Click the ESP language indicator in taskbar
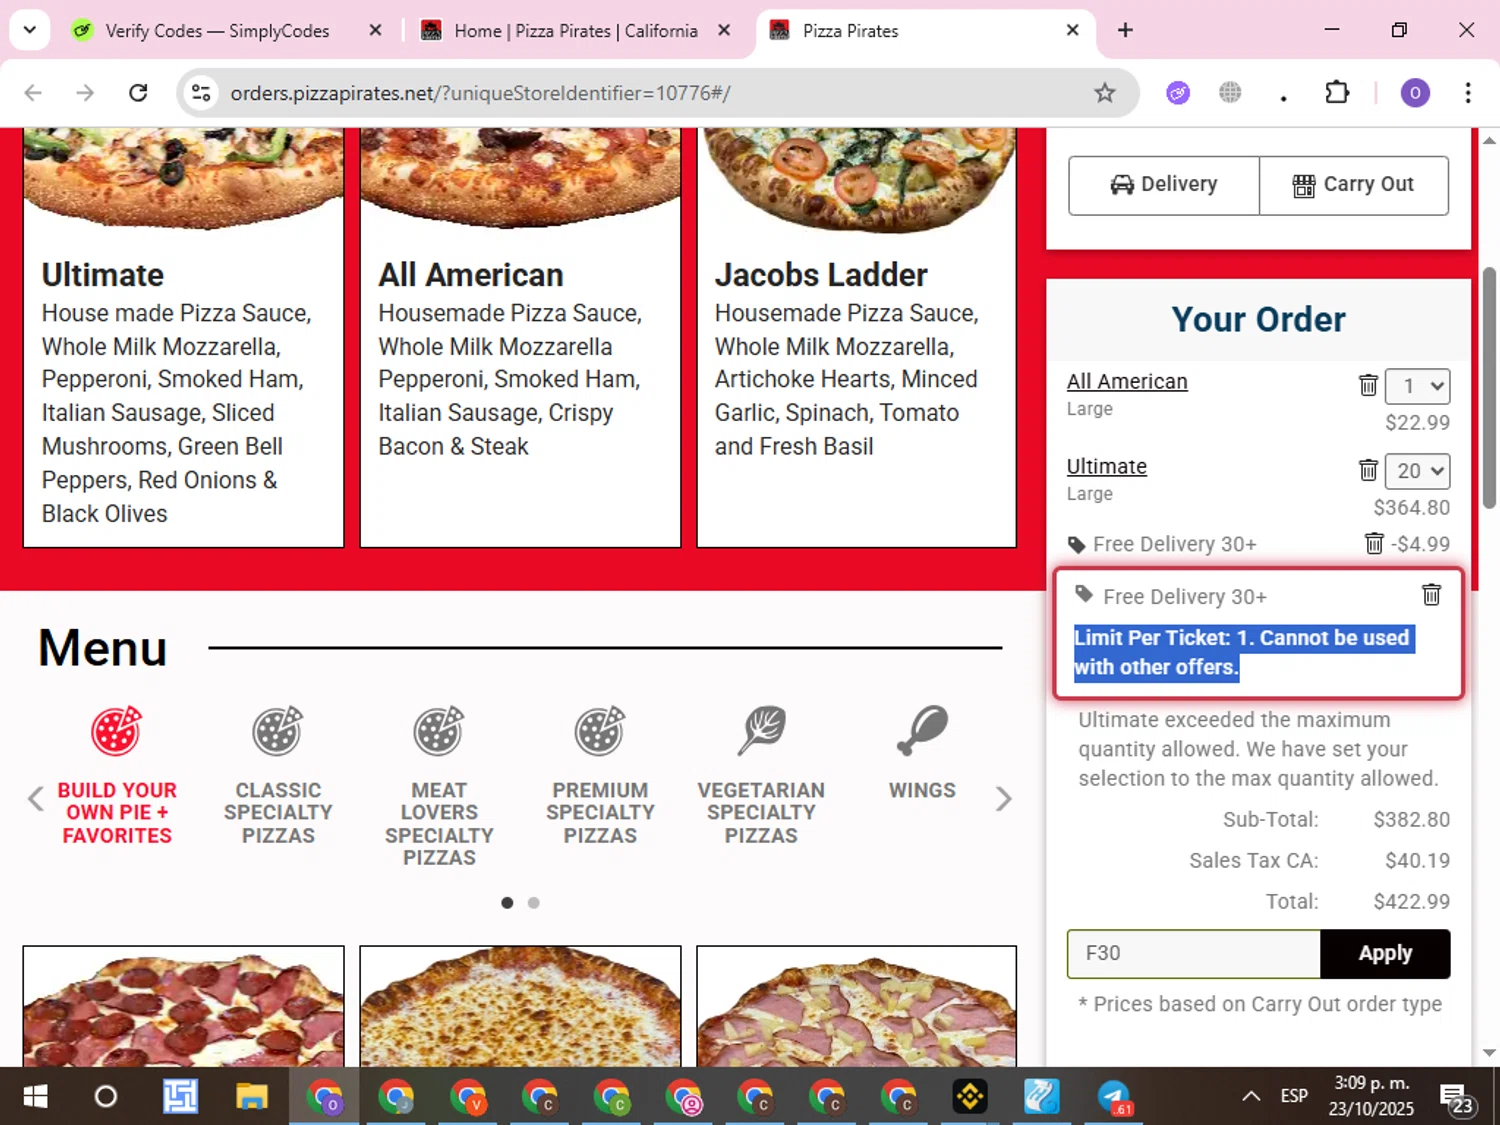The height and width of the screenshot is (1125, 1500). pos(1294,1096)
